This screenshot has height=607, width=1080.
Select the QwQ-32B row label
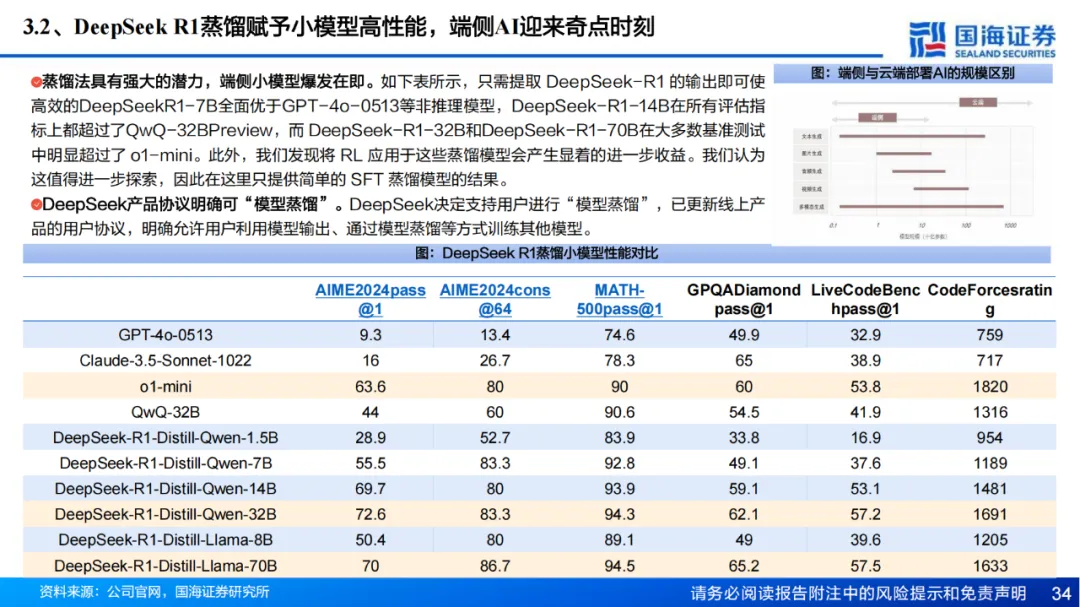click(165, 412)
